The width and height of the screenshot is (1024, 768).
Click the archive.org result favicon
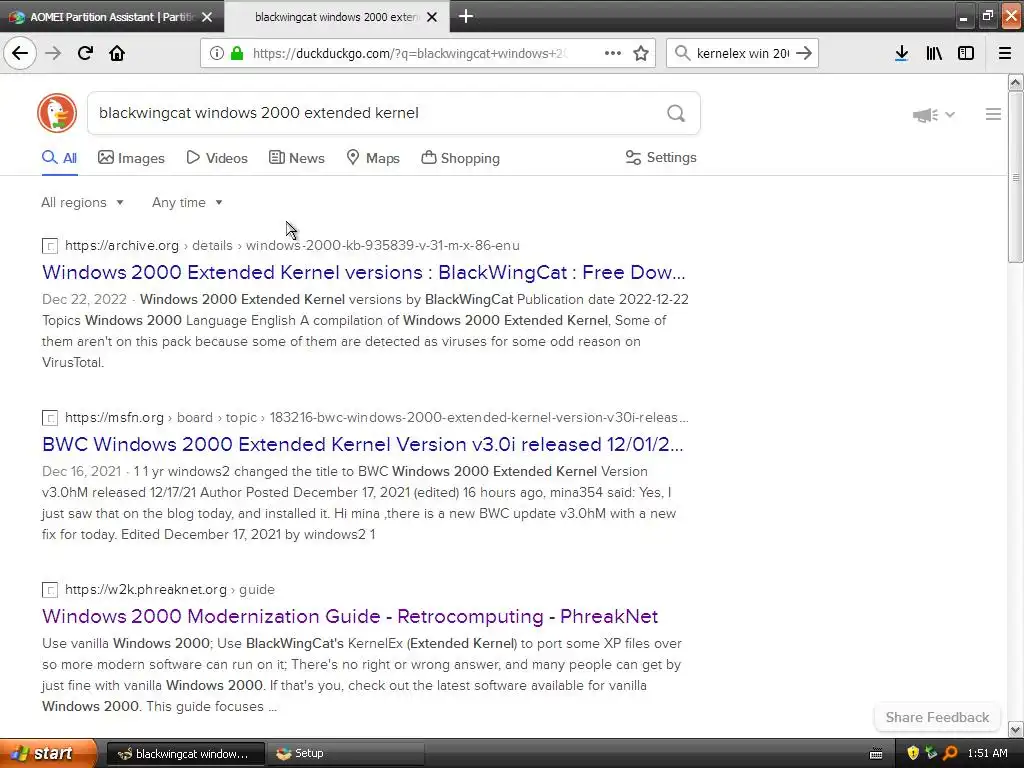pos(50,246)
